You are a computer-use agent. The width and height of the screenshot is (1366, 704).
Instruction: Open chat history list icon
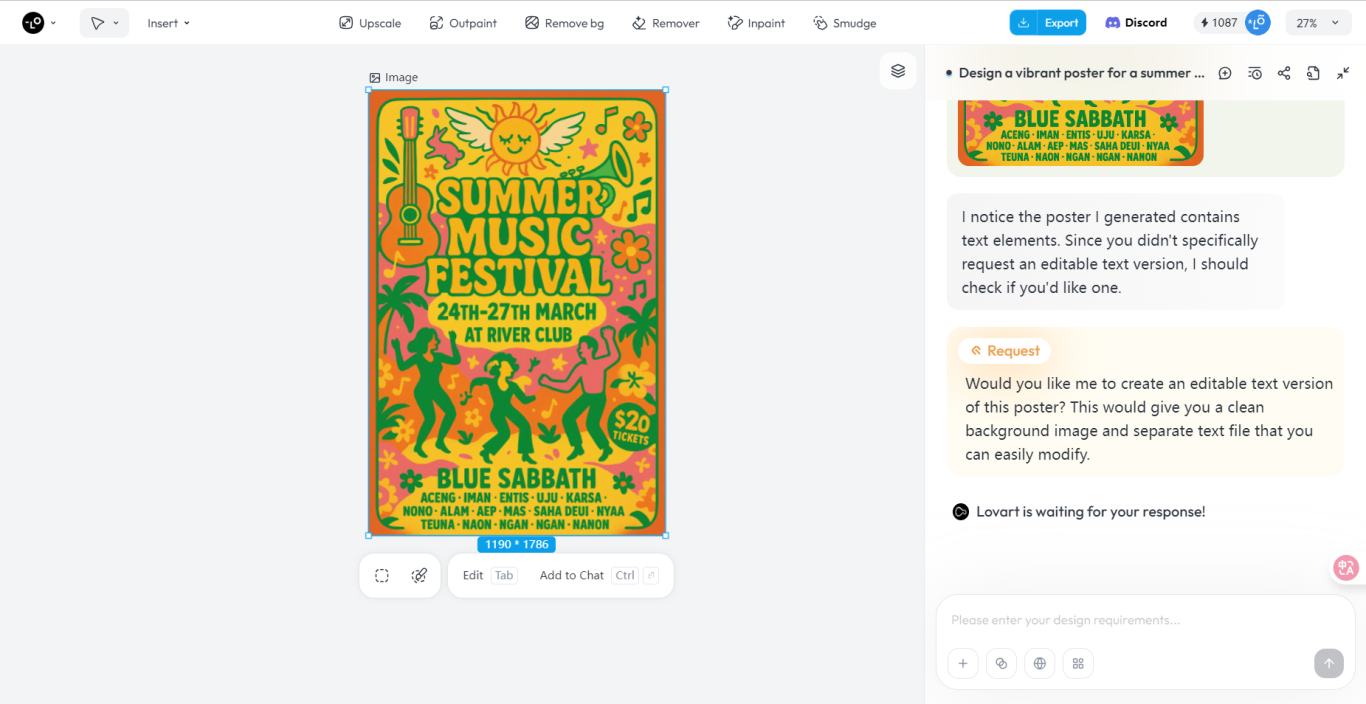click(1255, 73)
